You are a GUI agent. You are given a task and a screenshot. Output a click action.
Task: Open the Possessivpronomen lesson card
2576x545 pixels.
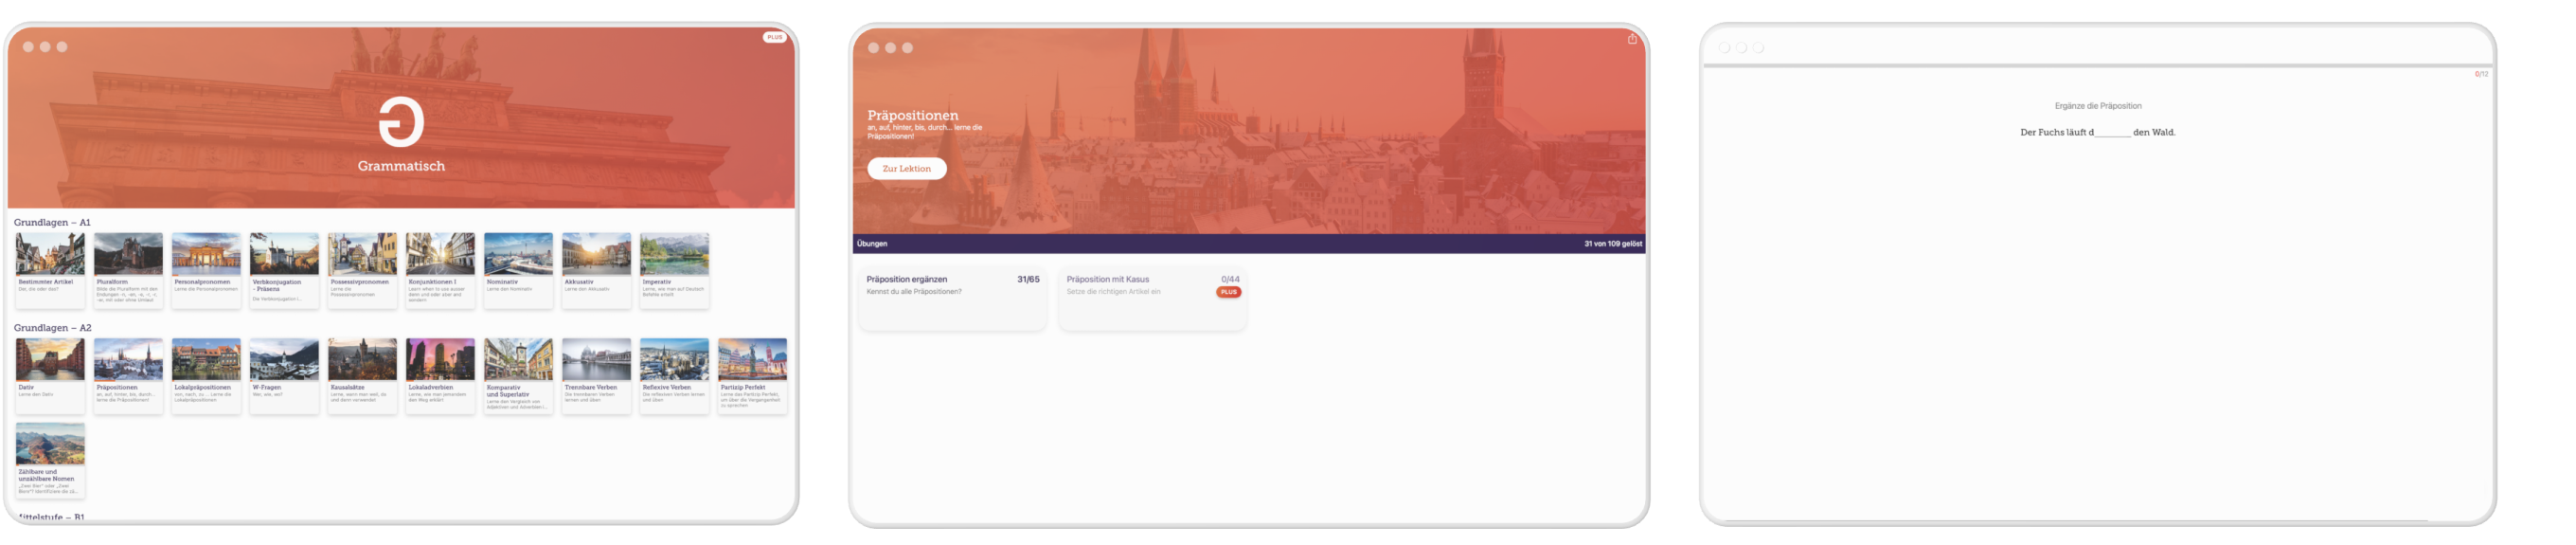(x=362, y=271)
